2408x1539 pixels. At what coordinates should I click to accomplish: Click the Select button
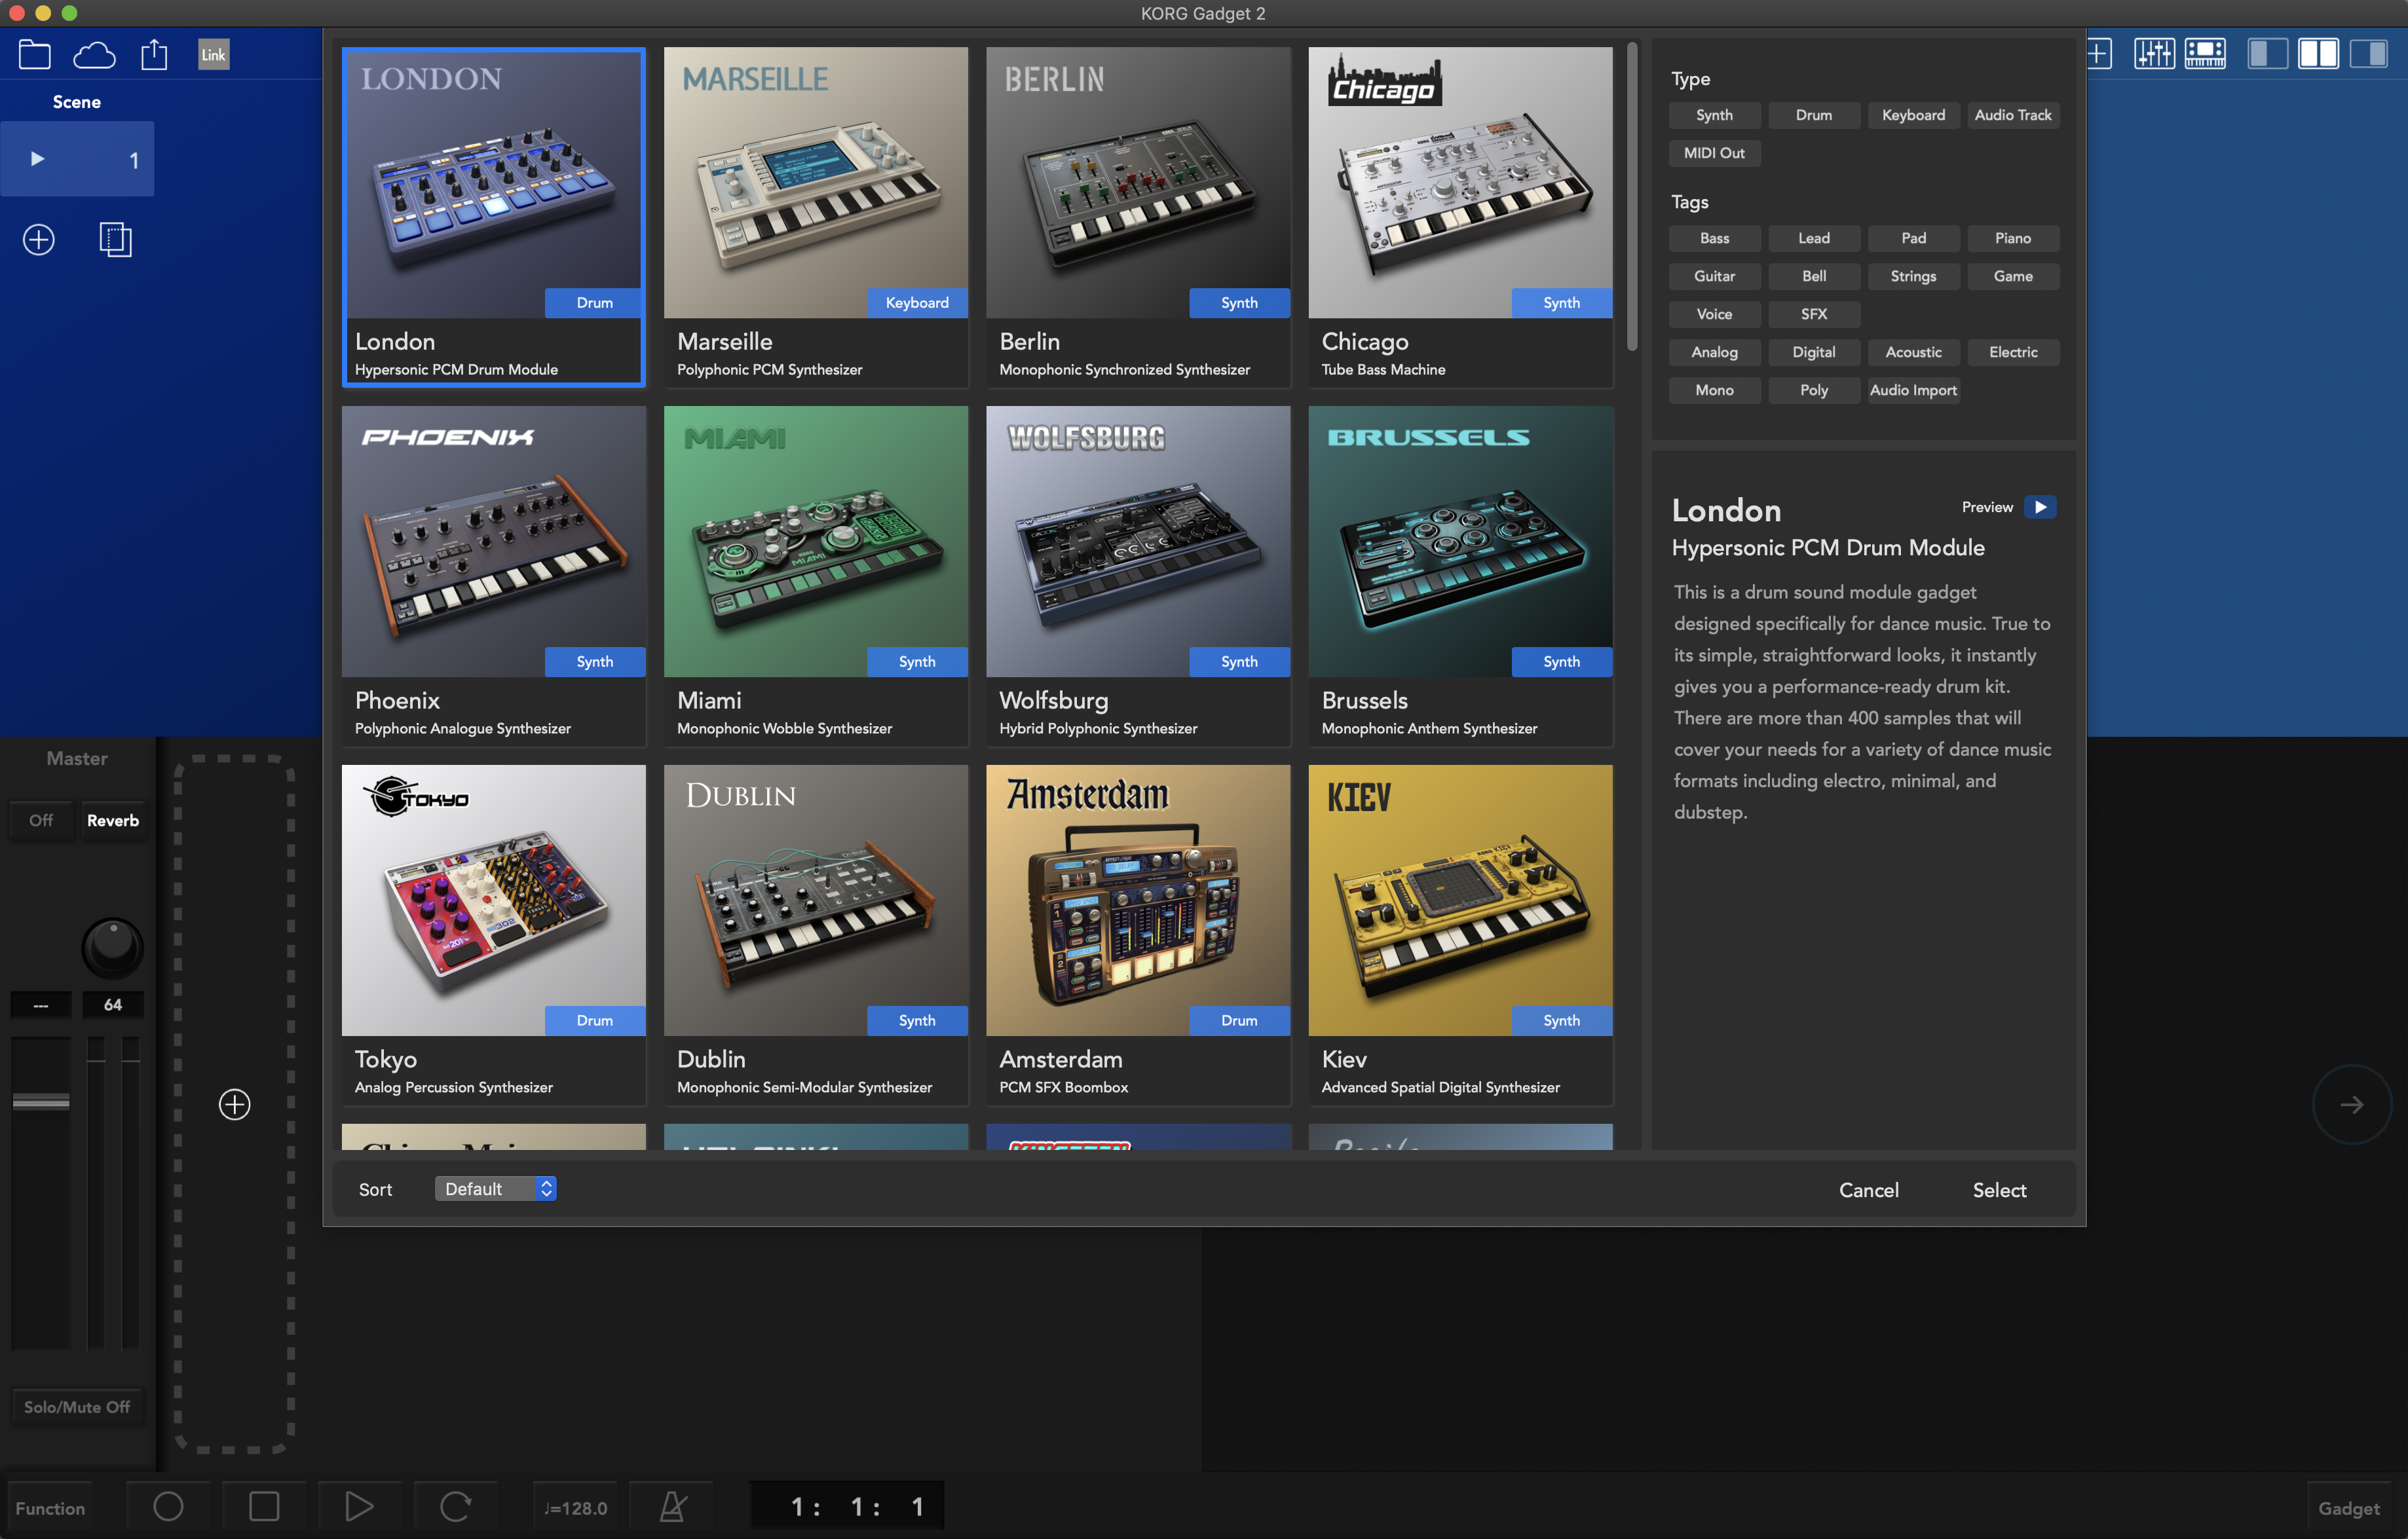pyautogui.click(x=1999, y=1190)
